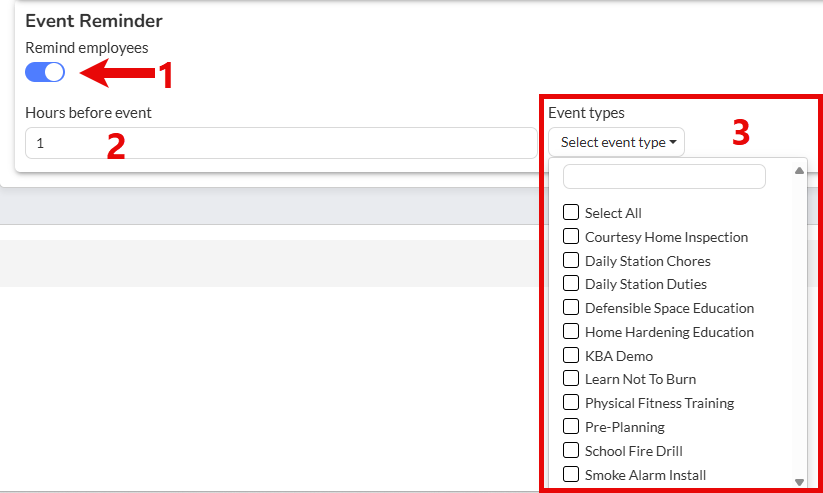The image size is (823, 493).
Task: Check the School Fire Drill checkbox
Action: 571,450
